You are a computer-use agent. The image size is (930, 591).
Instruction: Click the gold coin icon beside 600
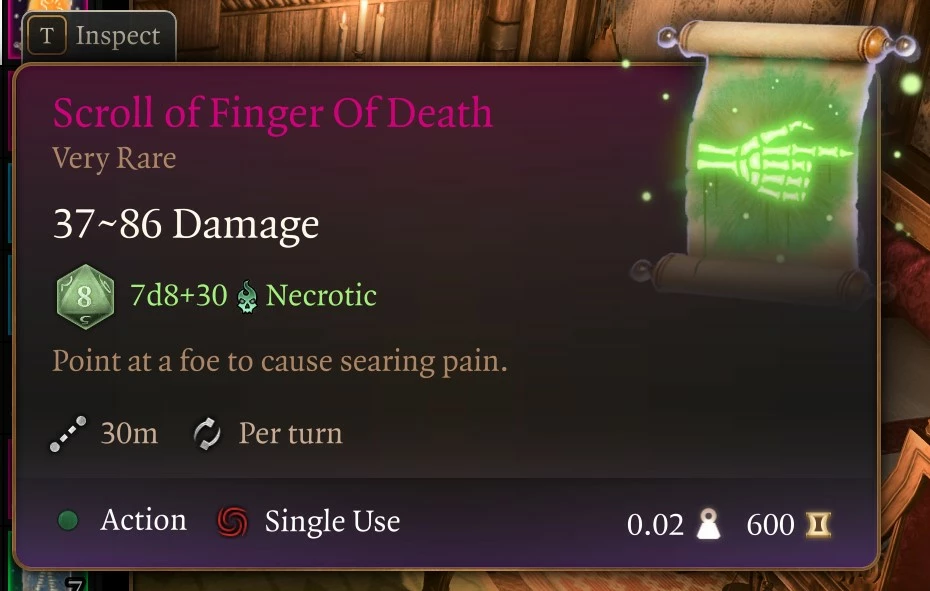[x=818, y=525]
